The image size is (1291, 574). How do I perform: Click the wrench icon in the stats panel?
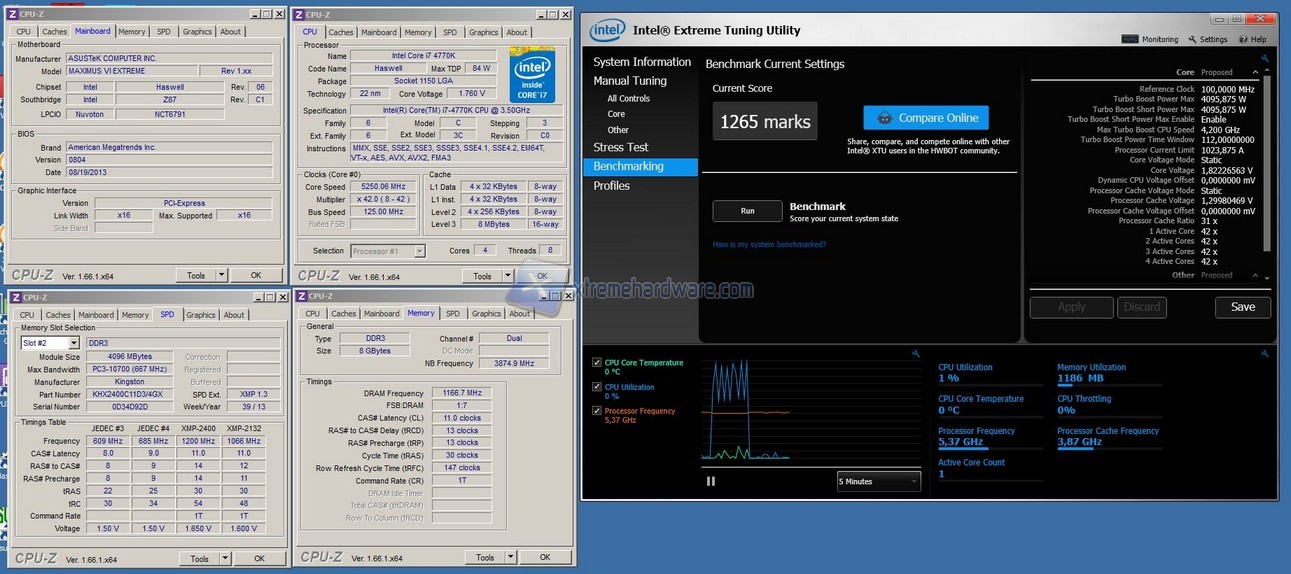(1265, 353)
